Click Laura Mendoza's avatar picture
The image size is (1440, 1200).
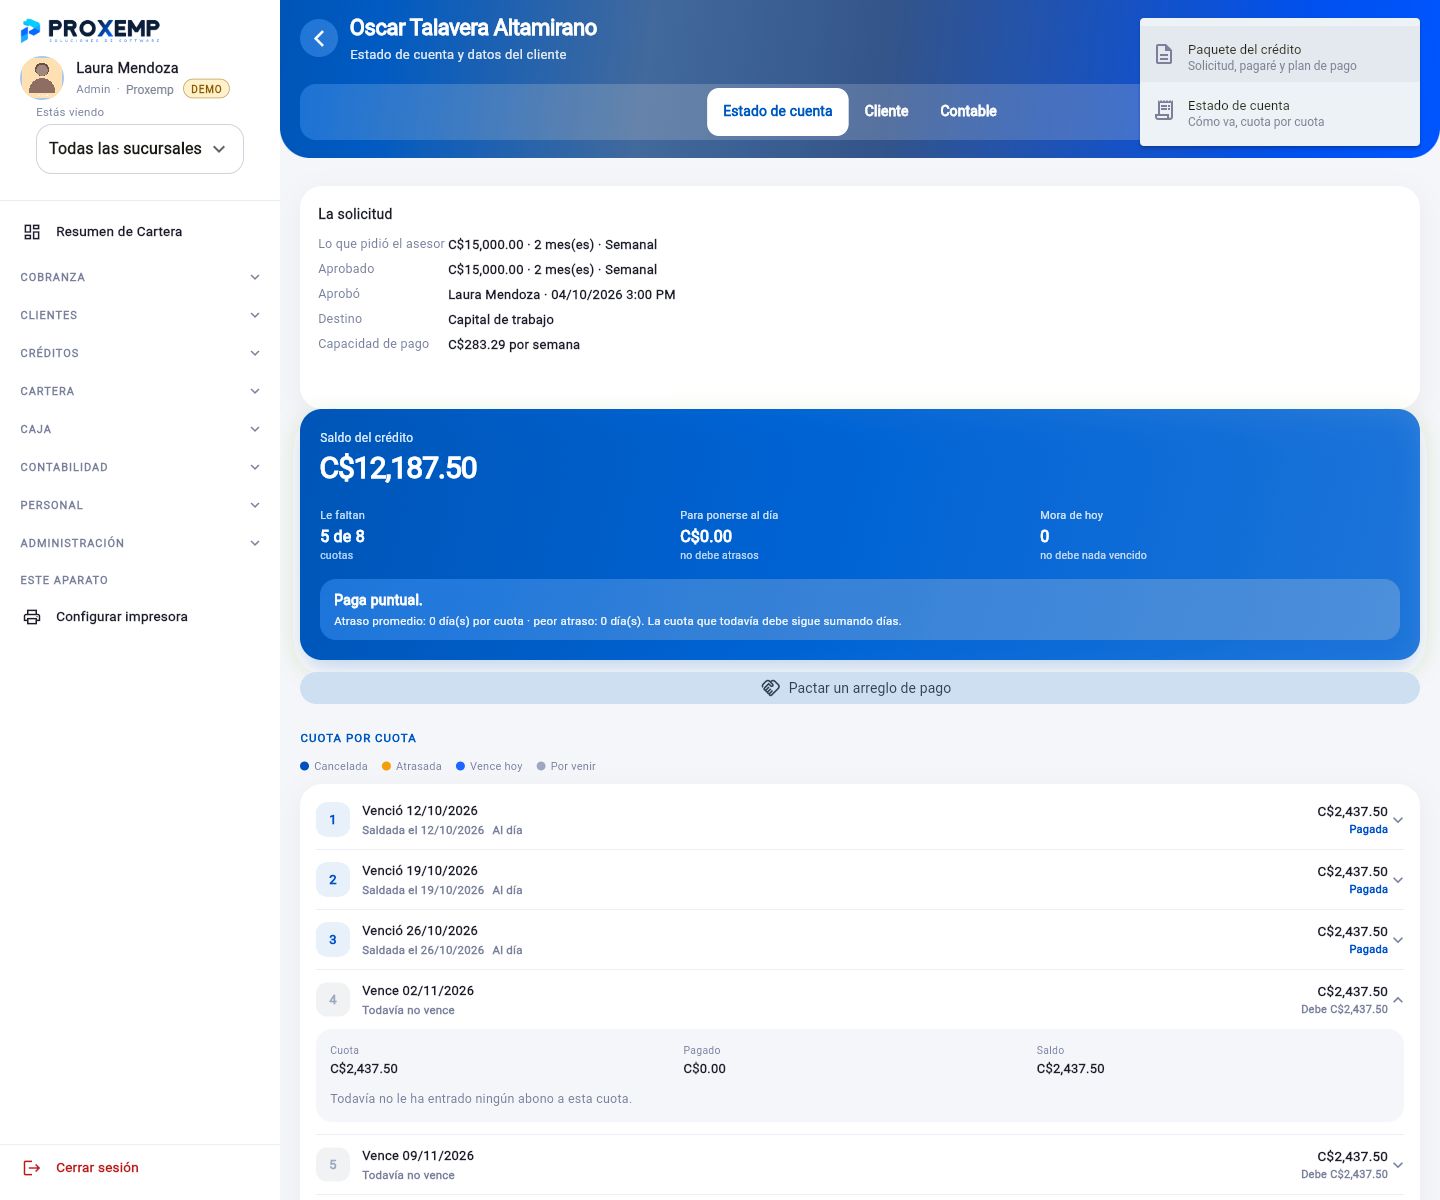point(42,78)
